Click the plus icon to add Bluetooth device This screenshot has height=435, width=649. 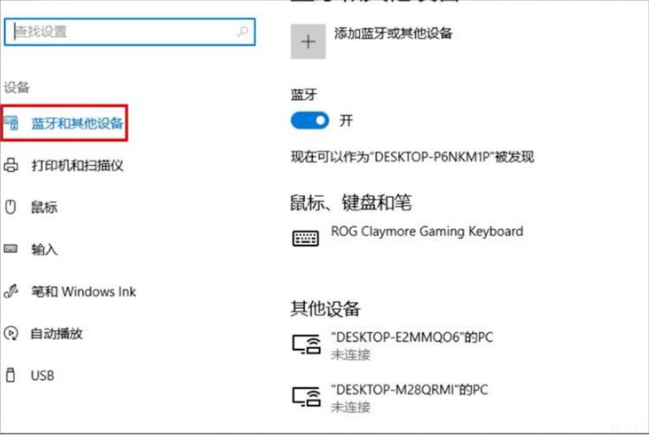pyautogui.click(x=308, y=41)
